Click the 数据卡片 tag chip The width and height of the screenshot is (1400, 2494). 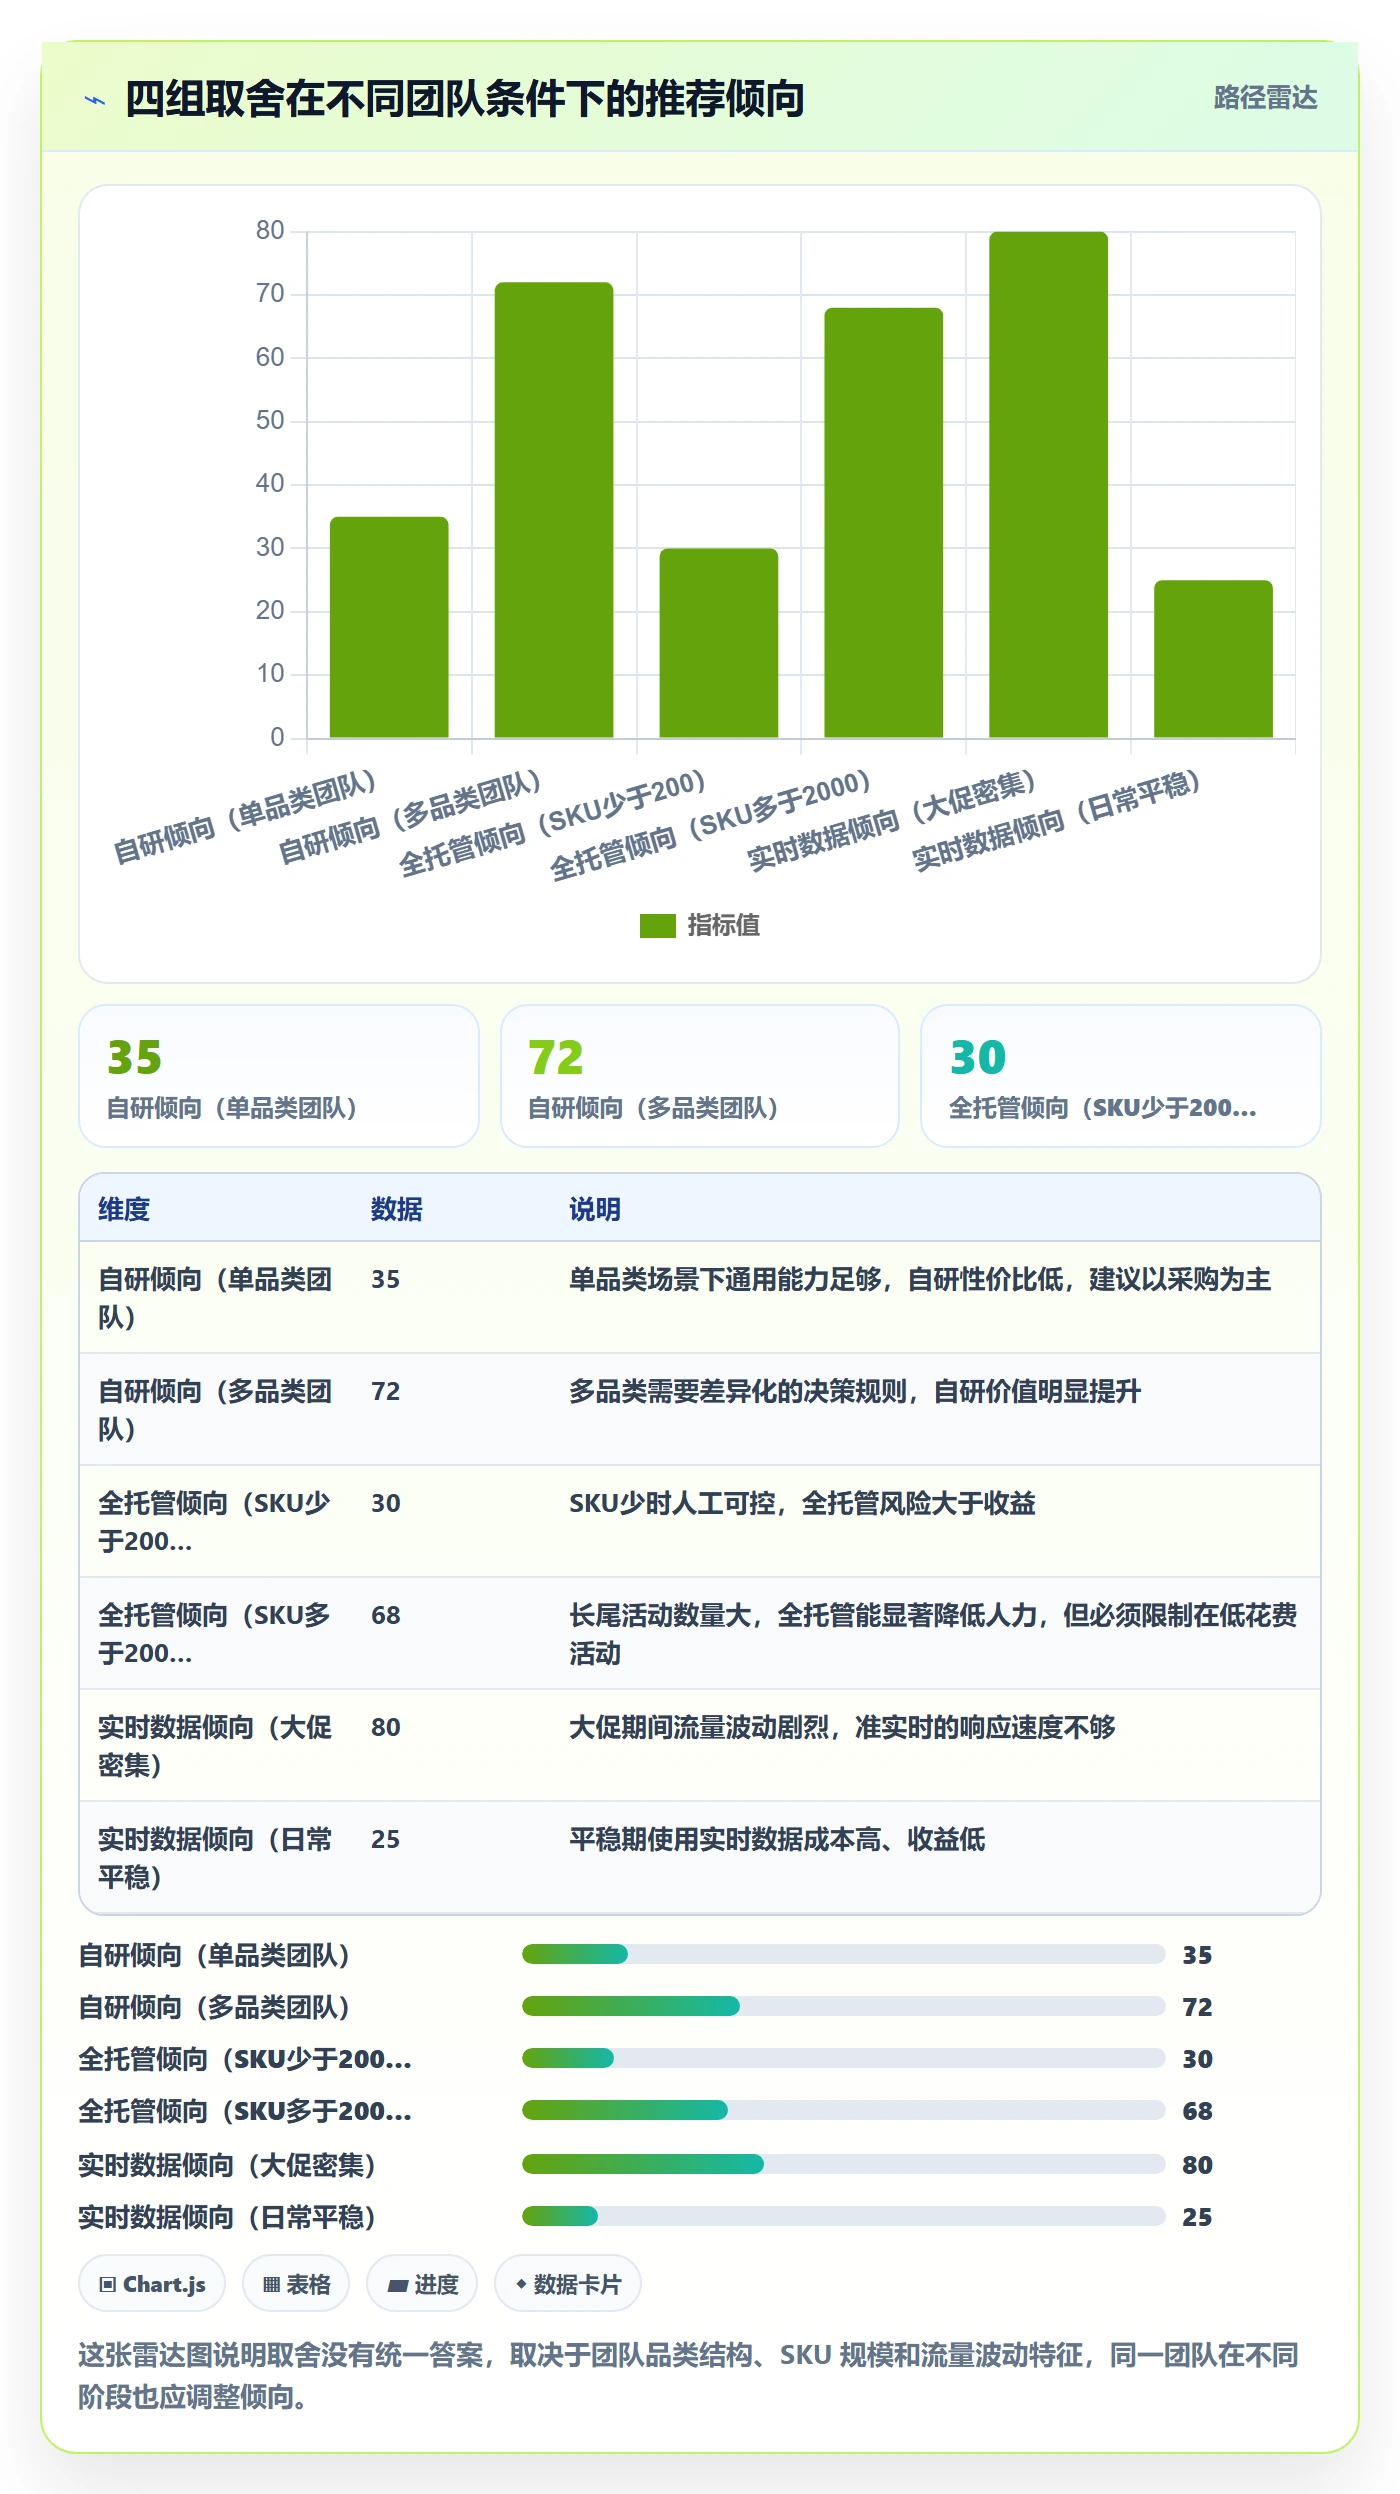pos(568,2284)
